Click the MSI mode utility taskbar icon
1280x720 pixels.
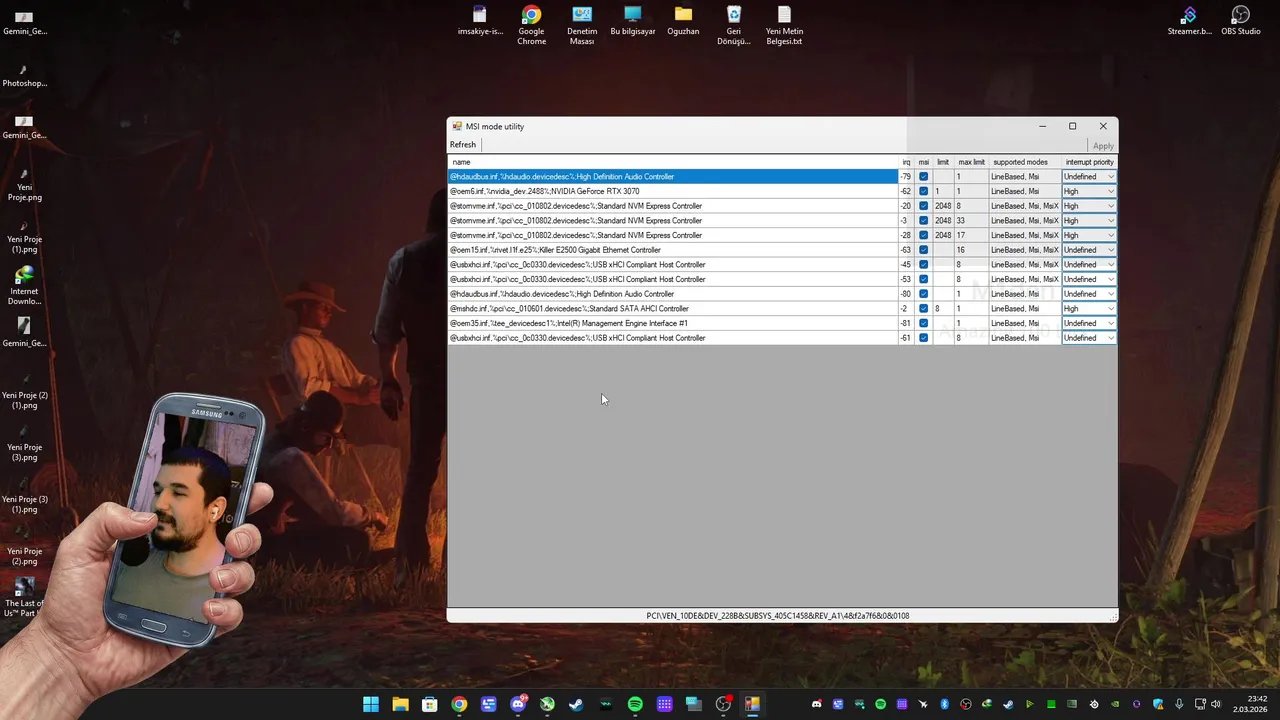(752, 704)
